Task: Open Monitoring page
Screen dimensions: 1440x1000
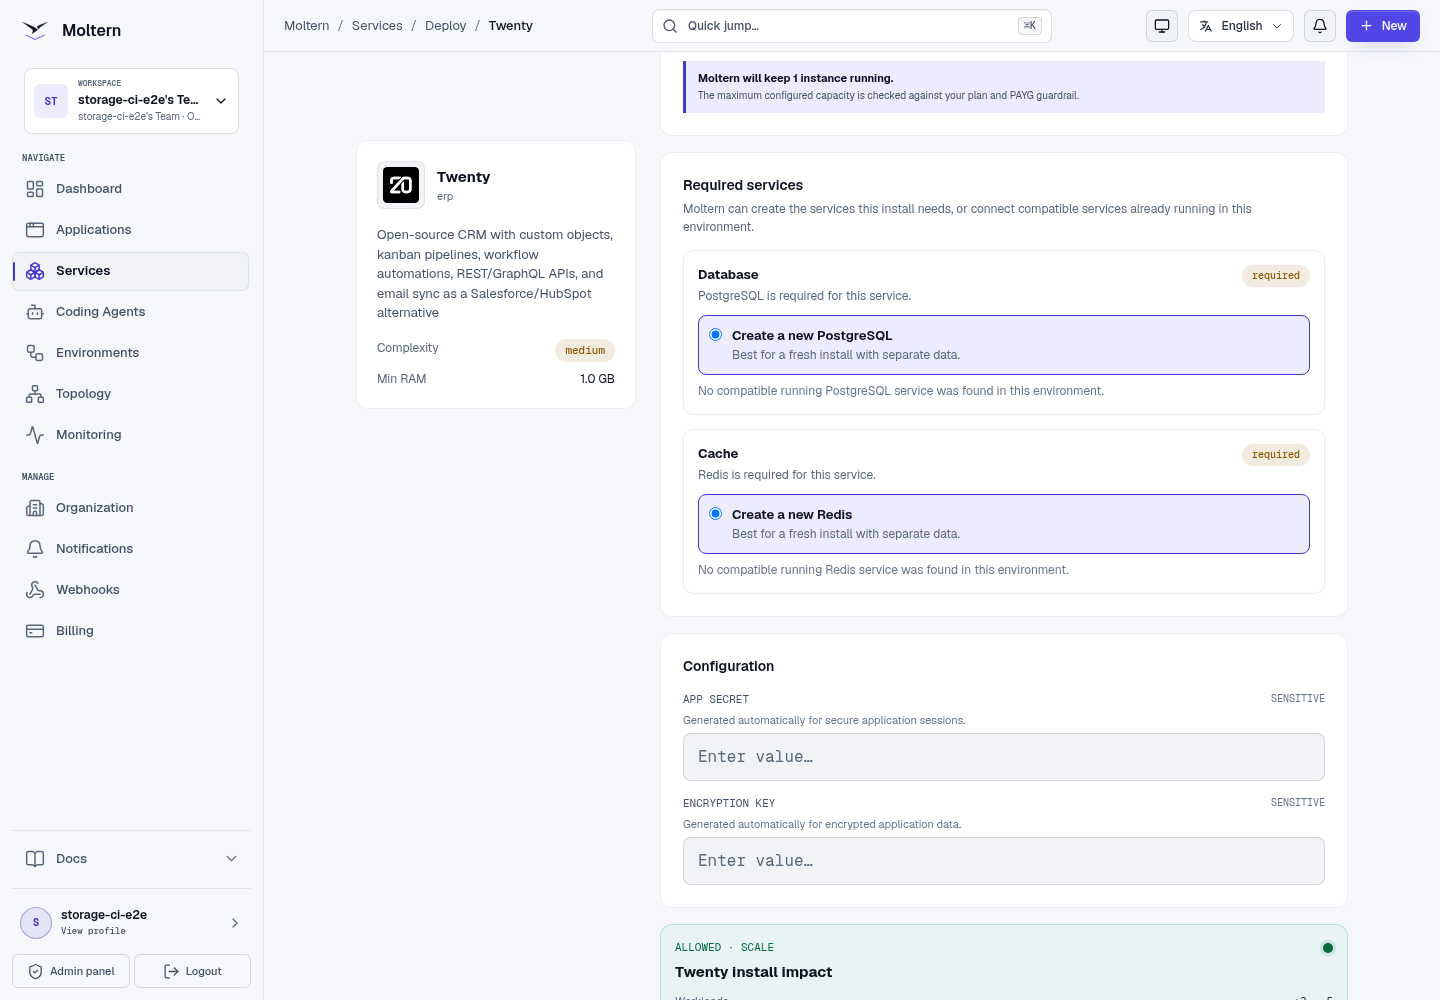Action: (130, 435)
